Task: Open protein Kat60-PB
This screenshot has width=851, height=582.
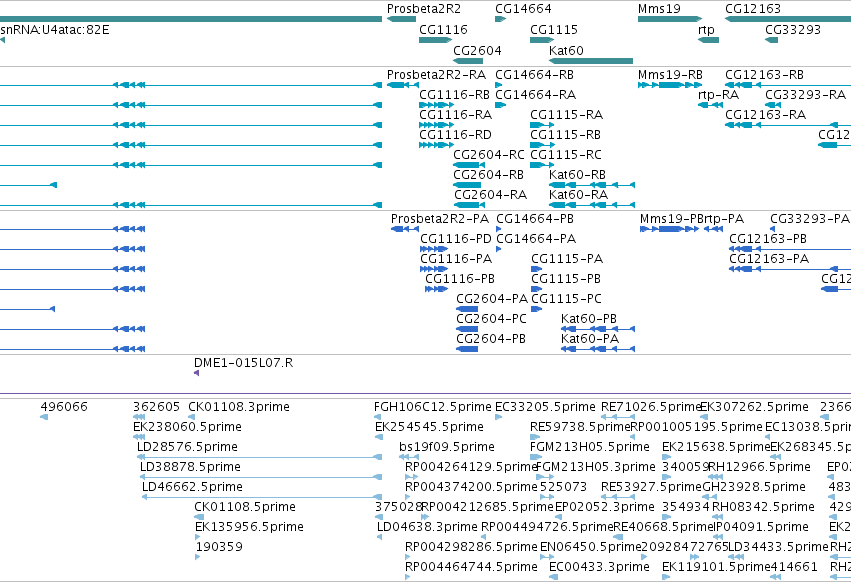Action: [588, 319]
